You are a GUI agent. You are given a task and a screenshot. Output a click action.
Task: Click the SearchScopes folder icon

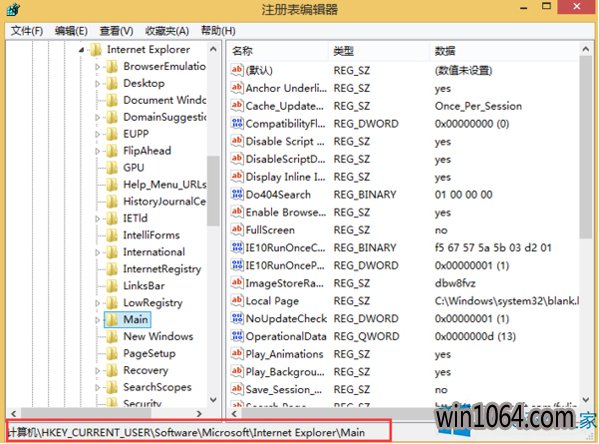pos(112,387)
